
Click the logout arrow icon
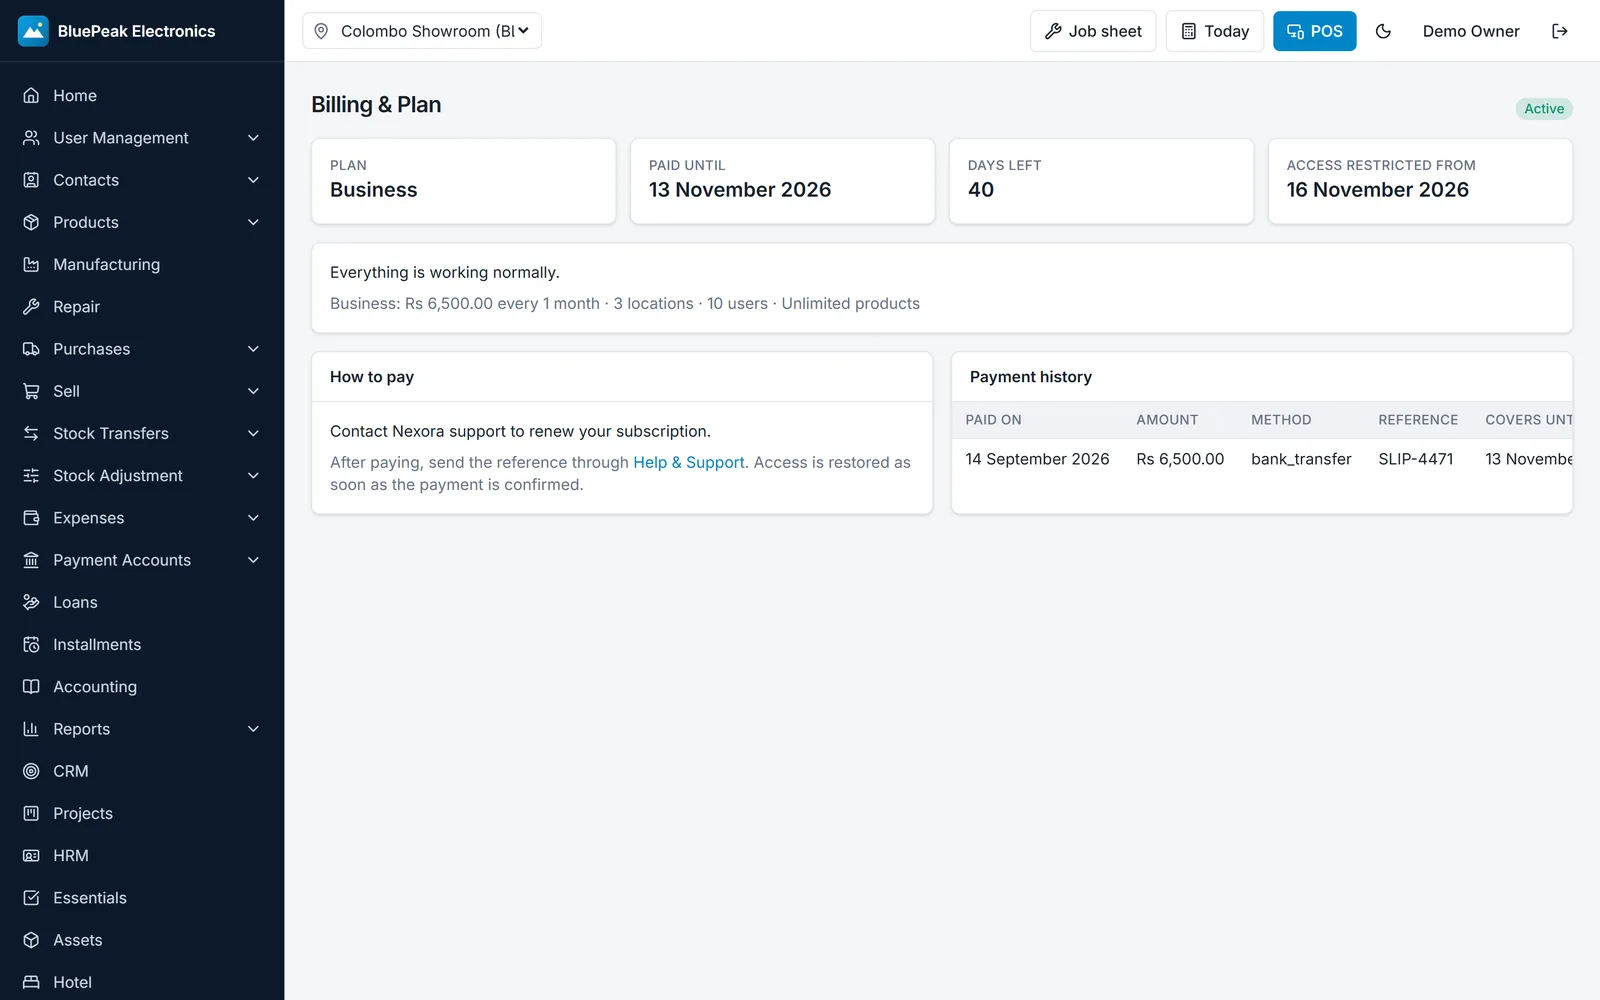(x=1559, y=31)
